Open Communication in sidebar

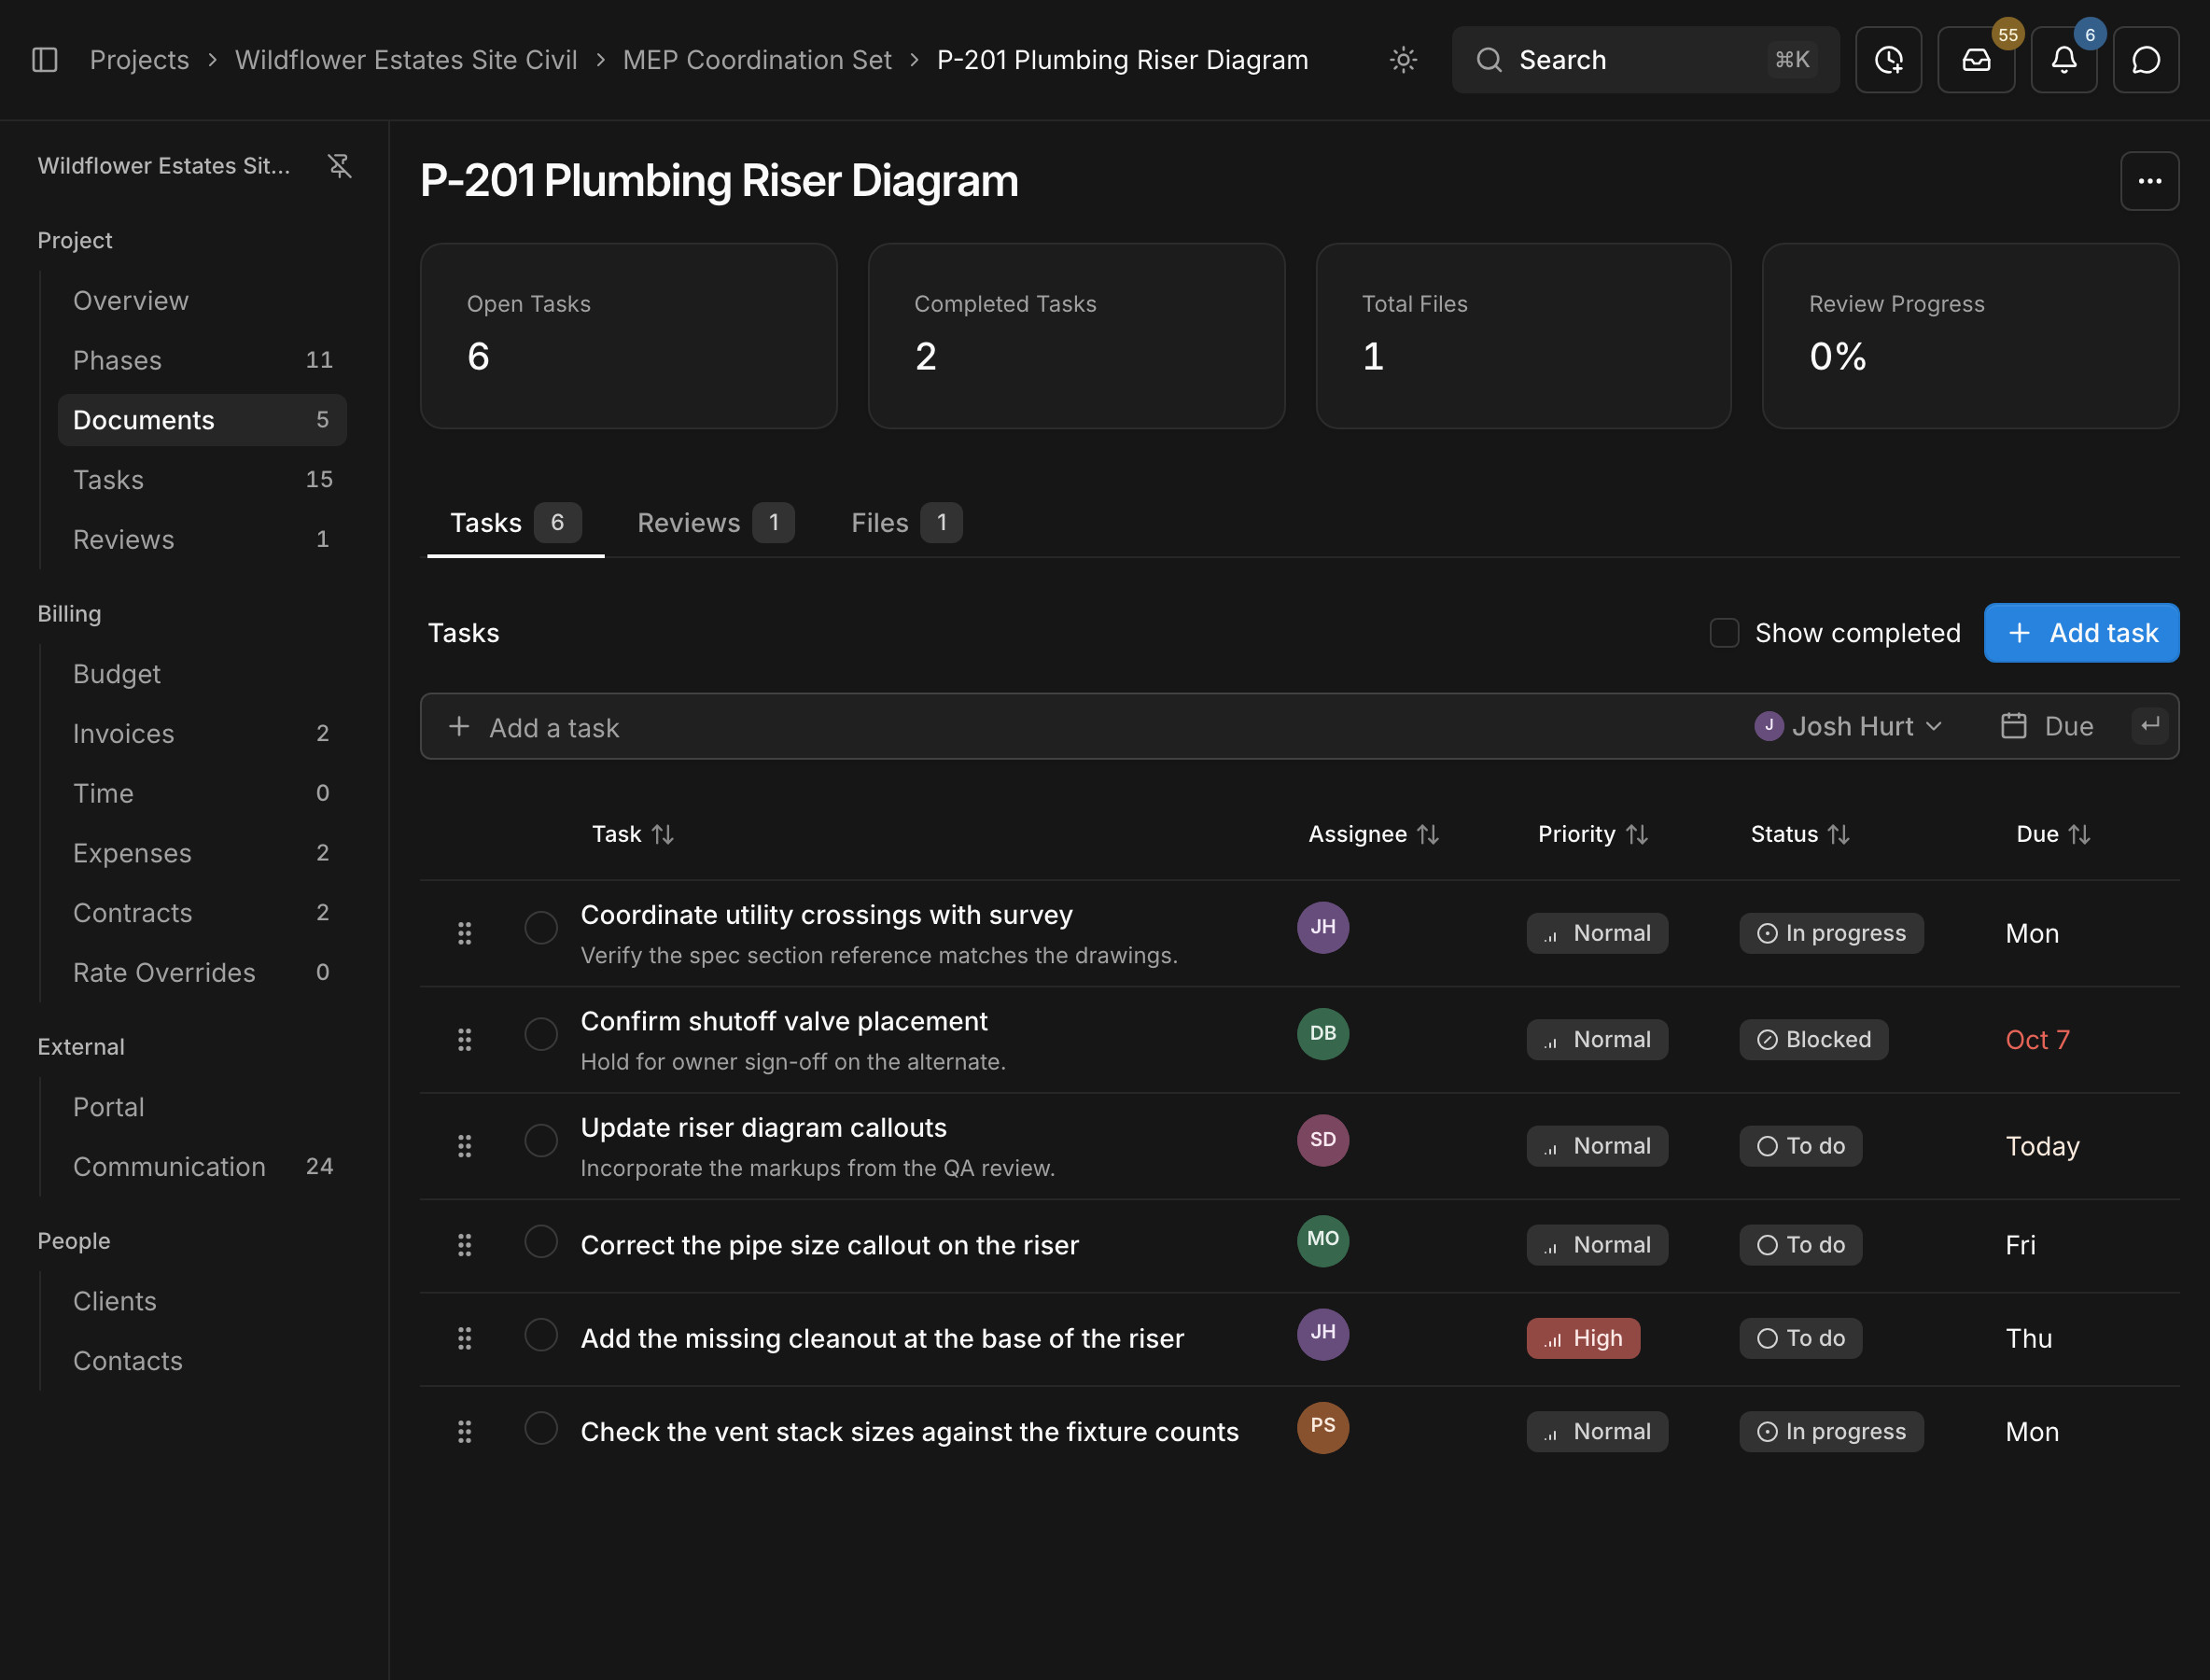click(202, 1167)
